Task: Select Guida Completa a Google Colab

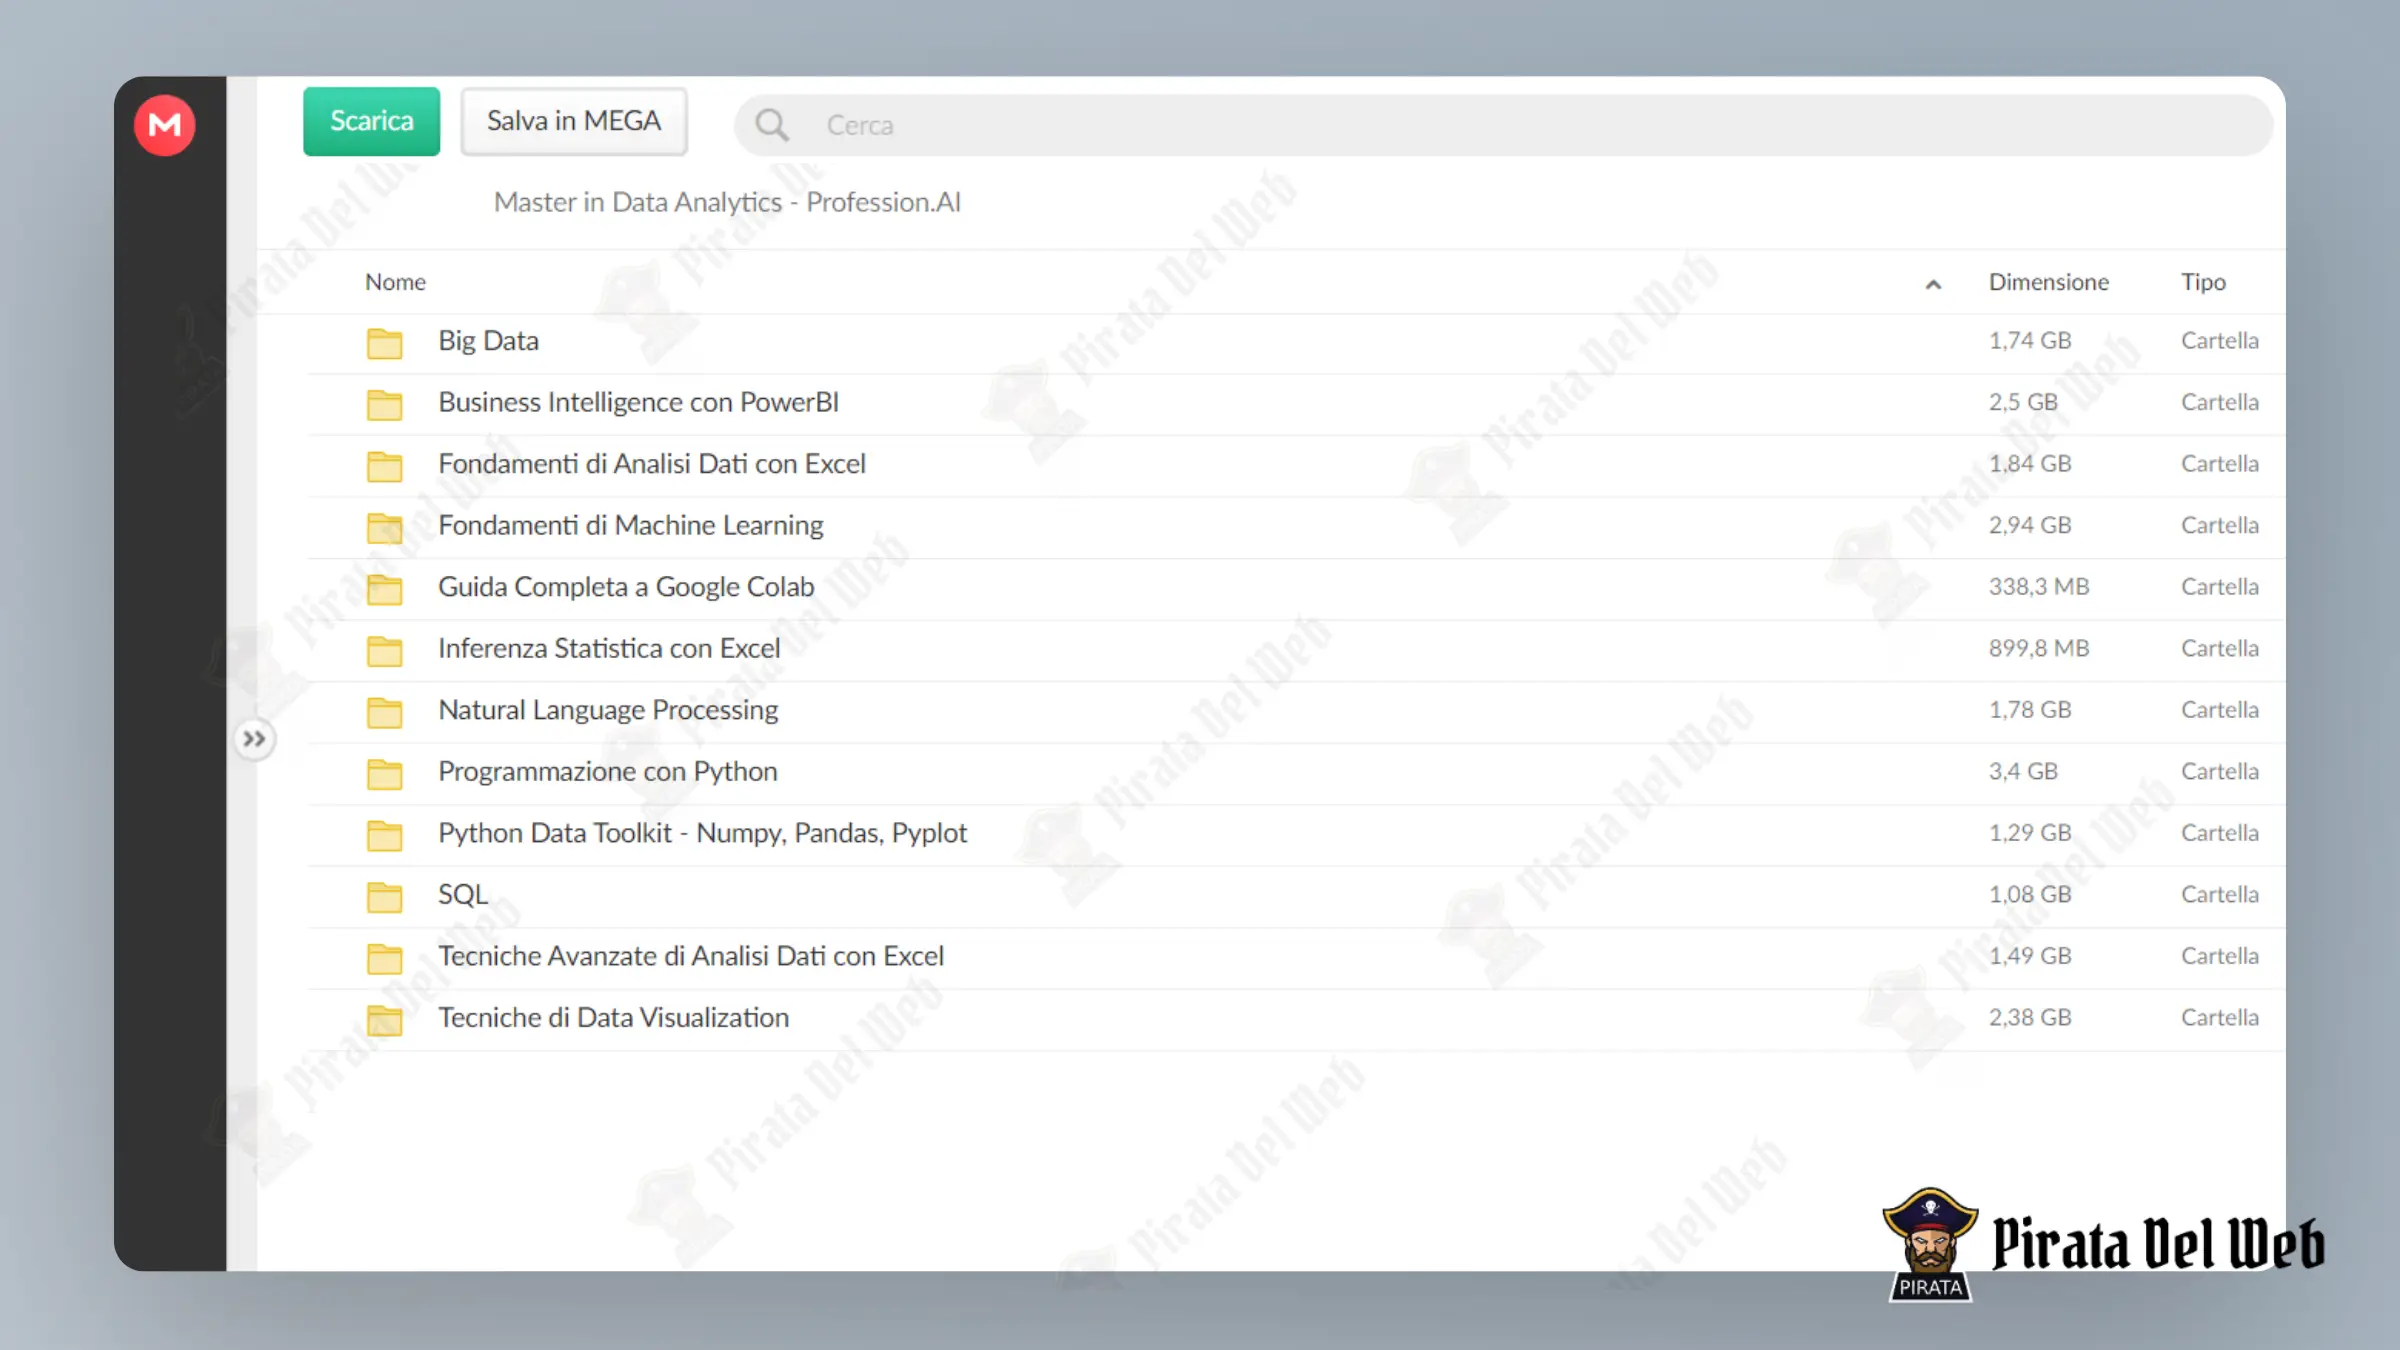Action: coord(626,587)
